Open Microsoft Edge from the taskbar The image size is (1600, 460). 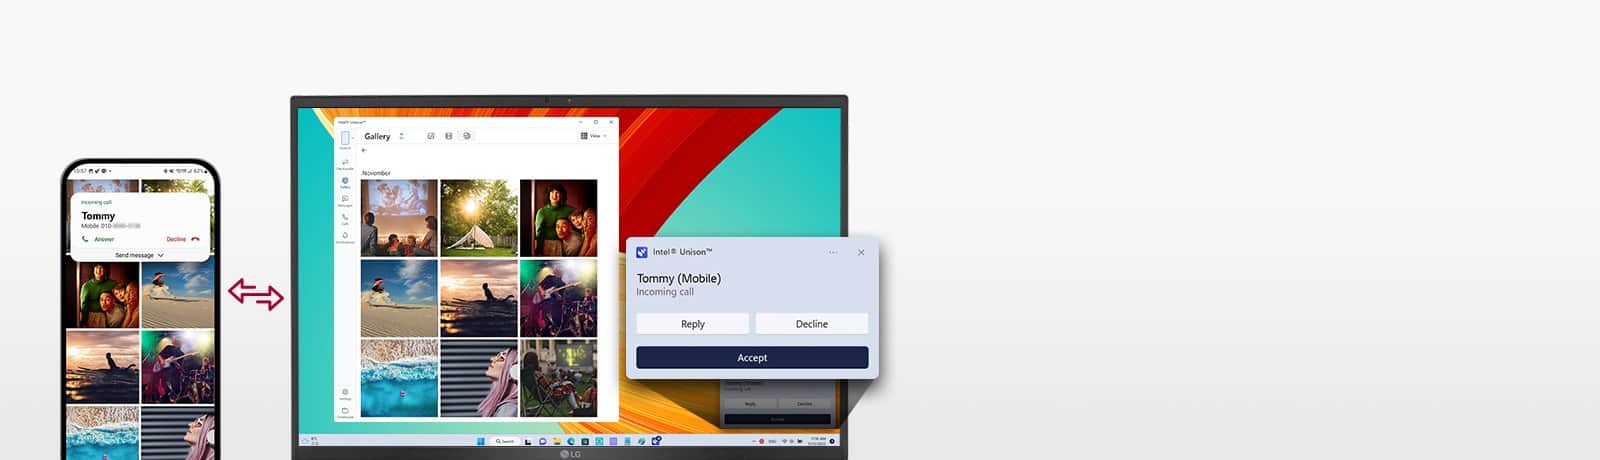coord(571,441)
